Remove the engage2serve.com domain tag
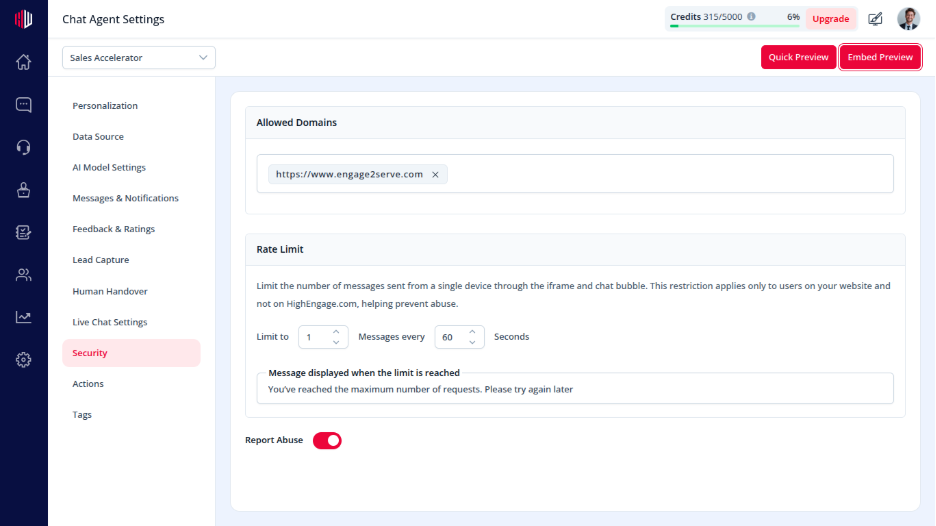This screenshot has width=936, height=526. point(435,175)
